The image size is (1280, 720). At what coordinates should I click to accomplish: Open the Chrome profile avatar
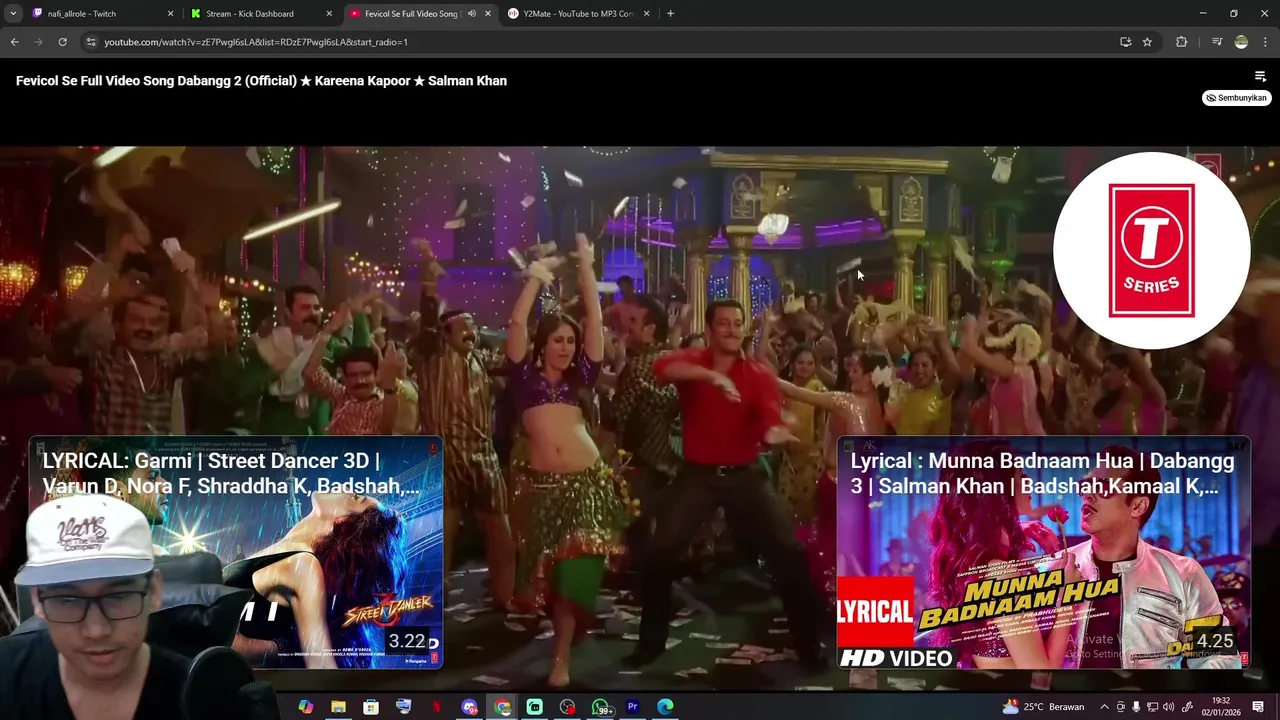[x=1241, y=42]
